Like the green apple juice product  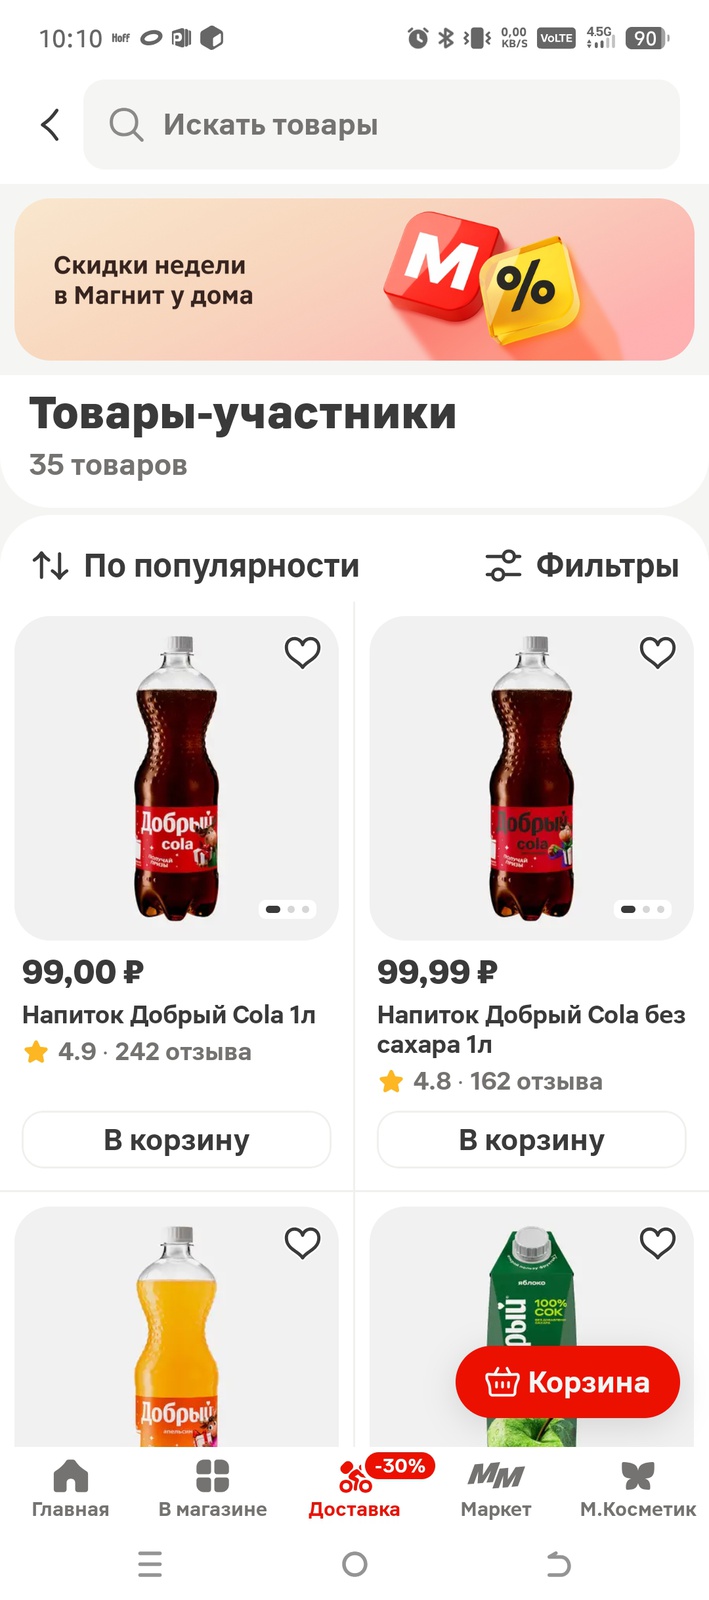(x=657, y=1243)
